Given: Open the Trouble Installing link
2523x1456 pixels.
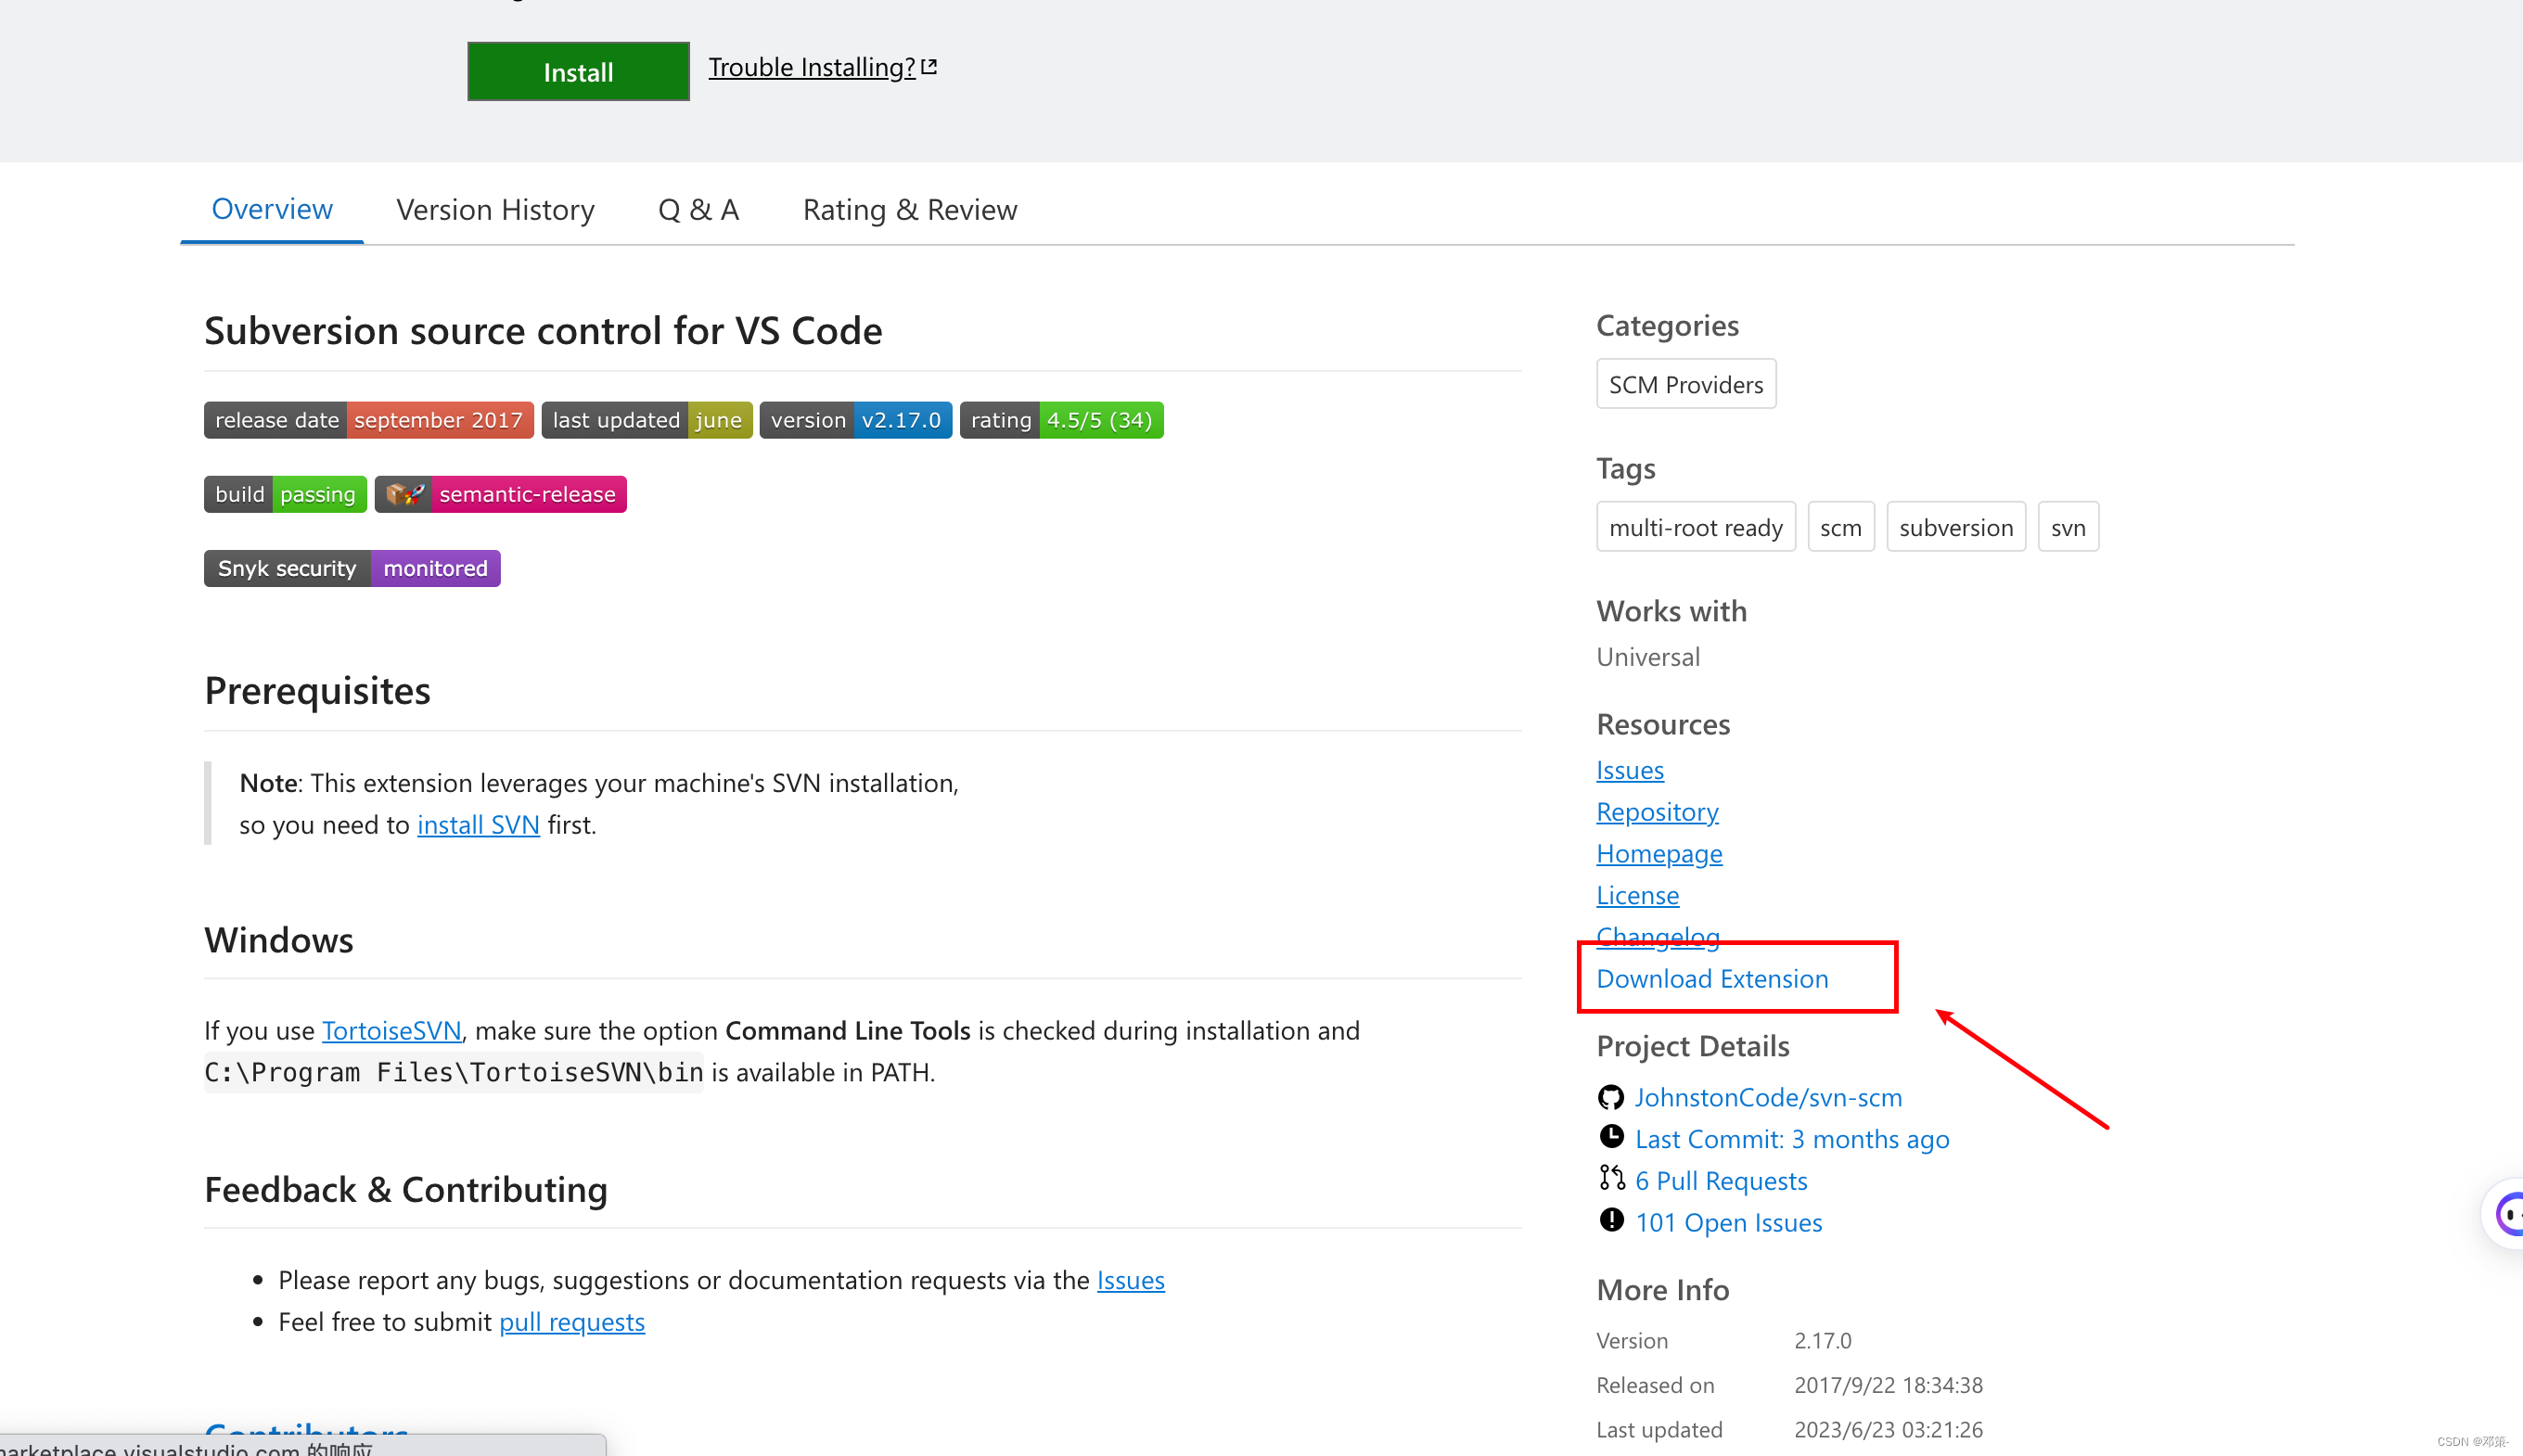Looking at the screenshot, I should (x=812, y=67).
